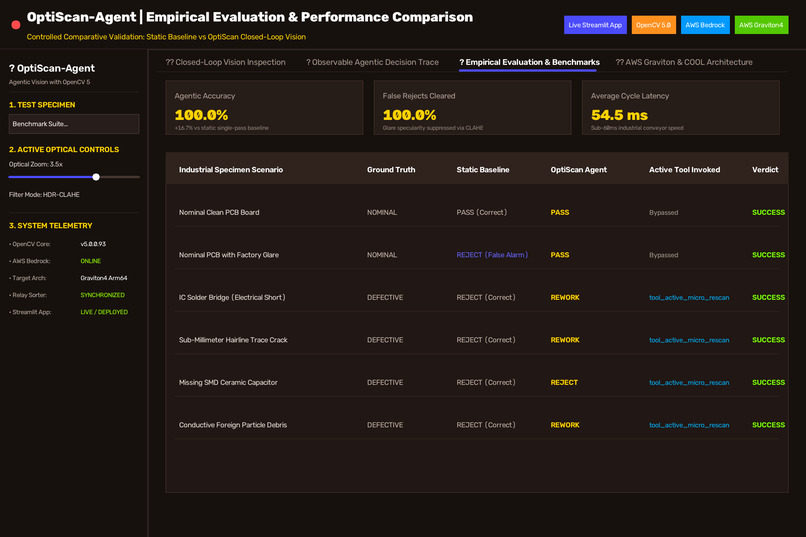
Task: Open the Benchmark Suite test specimen dropdown
Action: (74, 124)
